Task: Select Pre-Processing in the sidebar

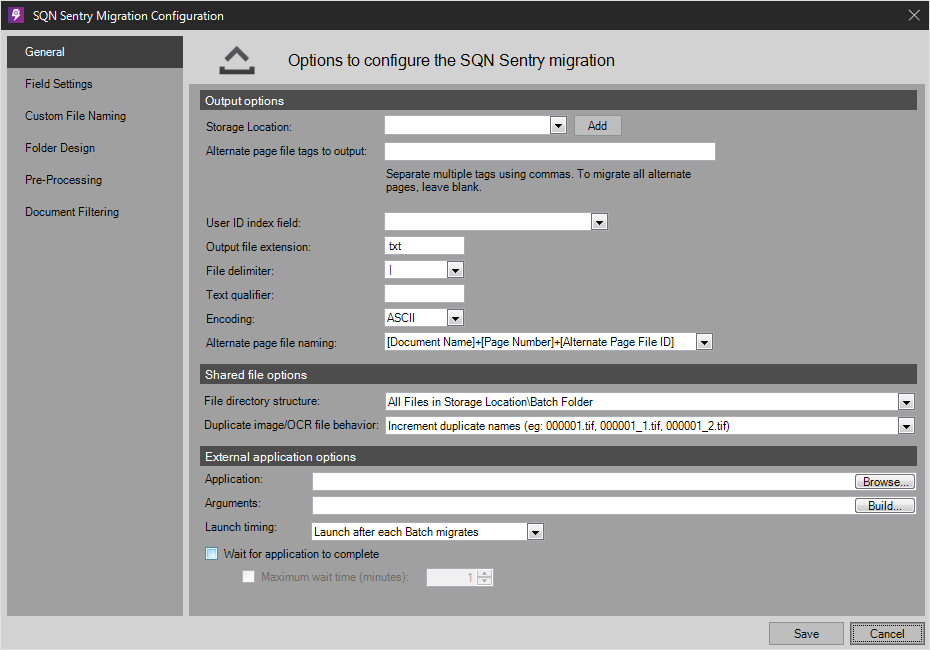Action: pyautogui.click(x=95, y=180)
